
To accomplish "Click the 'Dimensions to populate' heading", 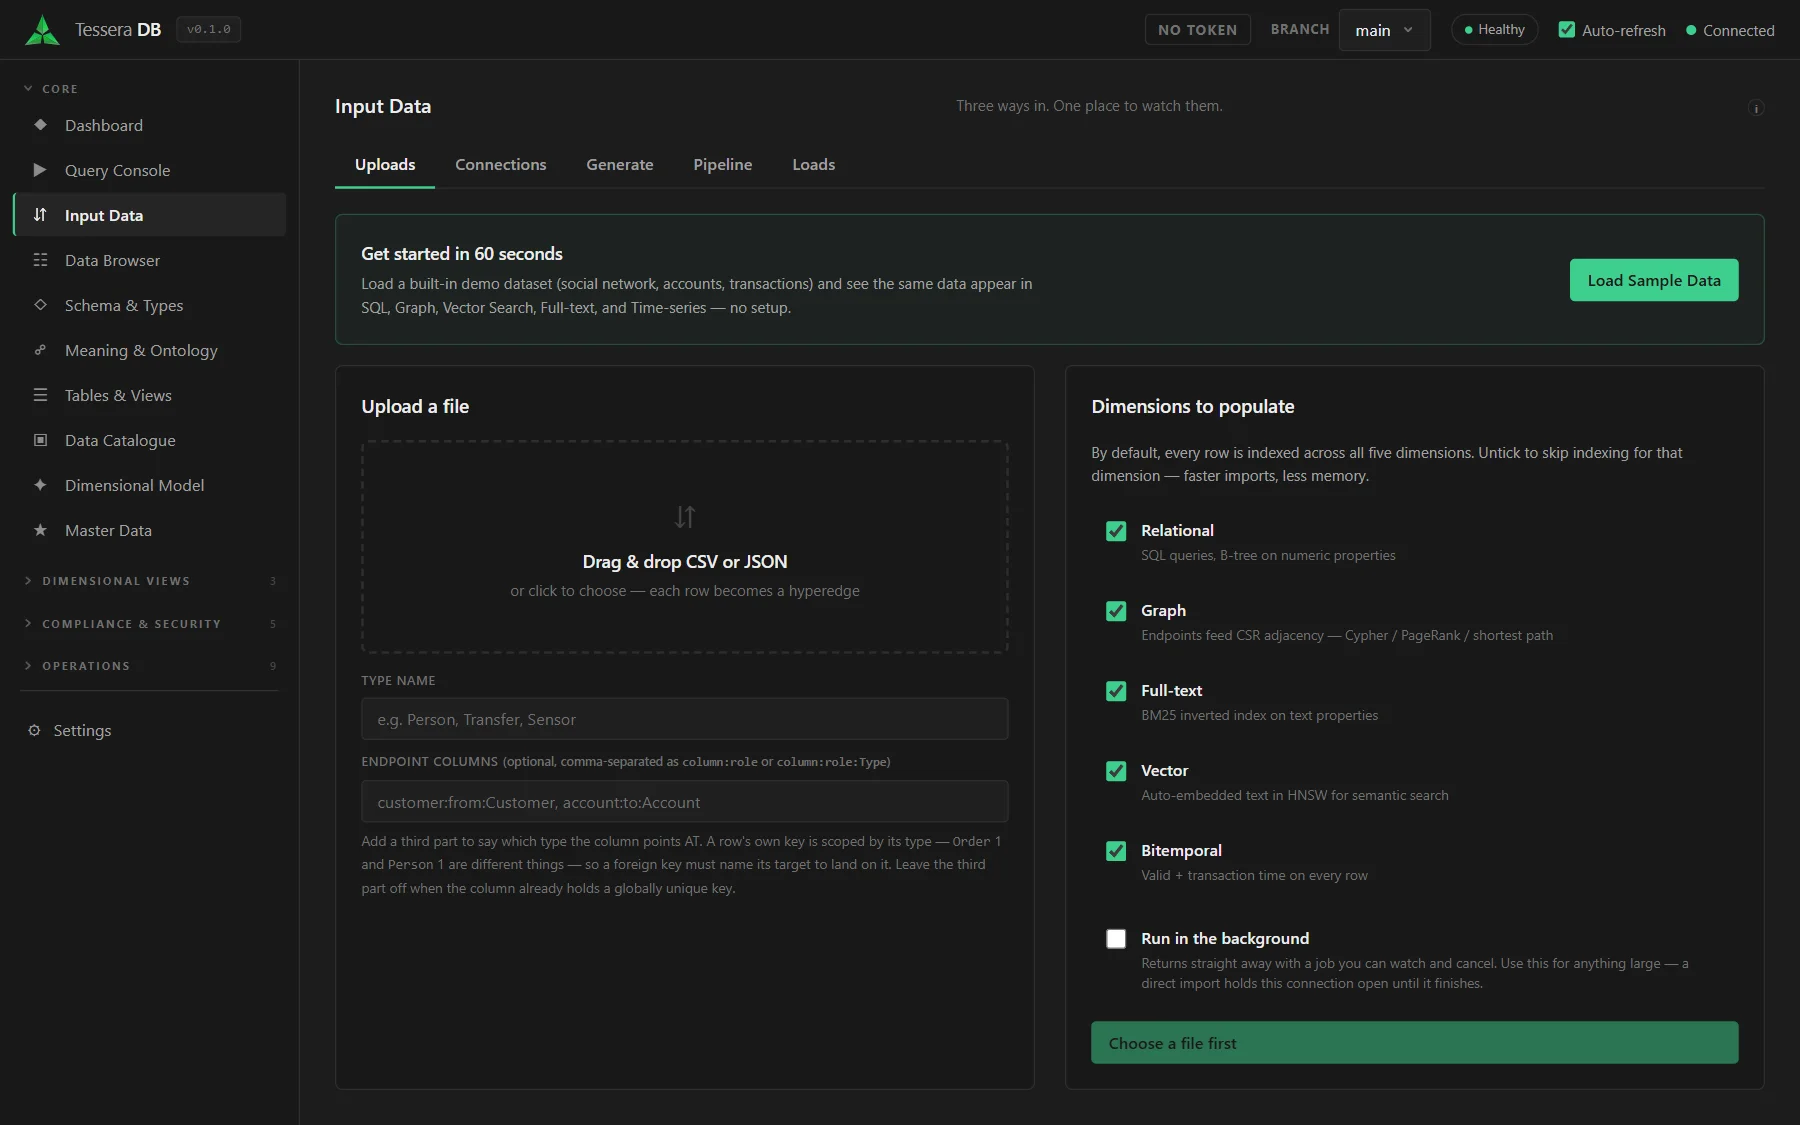I will 1192,407.
